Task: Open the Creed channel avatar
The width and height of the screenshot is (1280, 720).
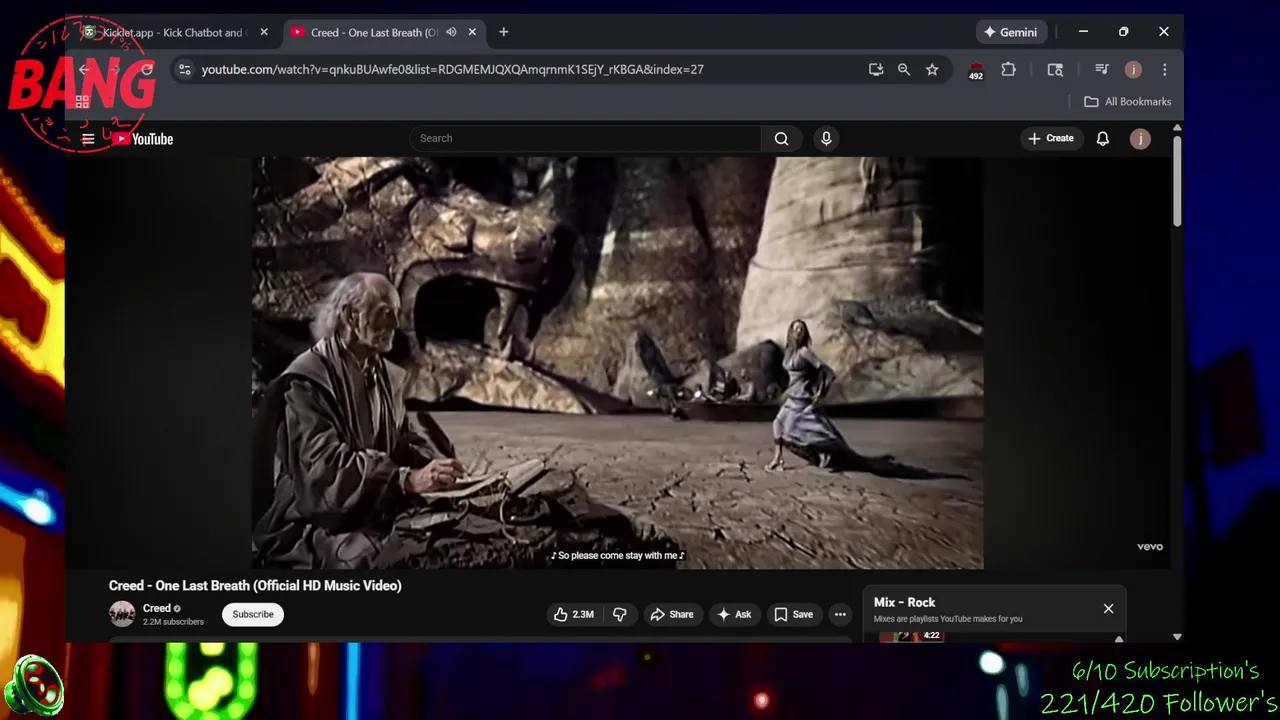Action: (x=122, y=614)
